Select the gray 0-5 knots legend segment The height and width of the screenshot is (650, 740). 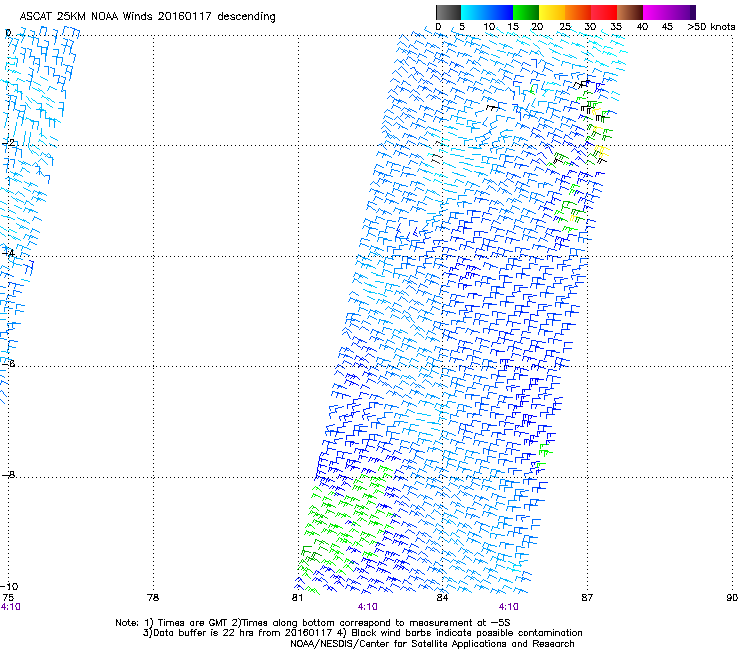tap(448, 12)
